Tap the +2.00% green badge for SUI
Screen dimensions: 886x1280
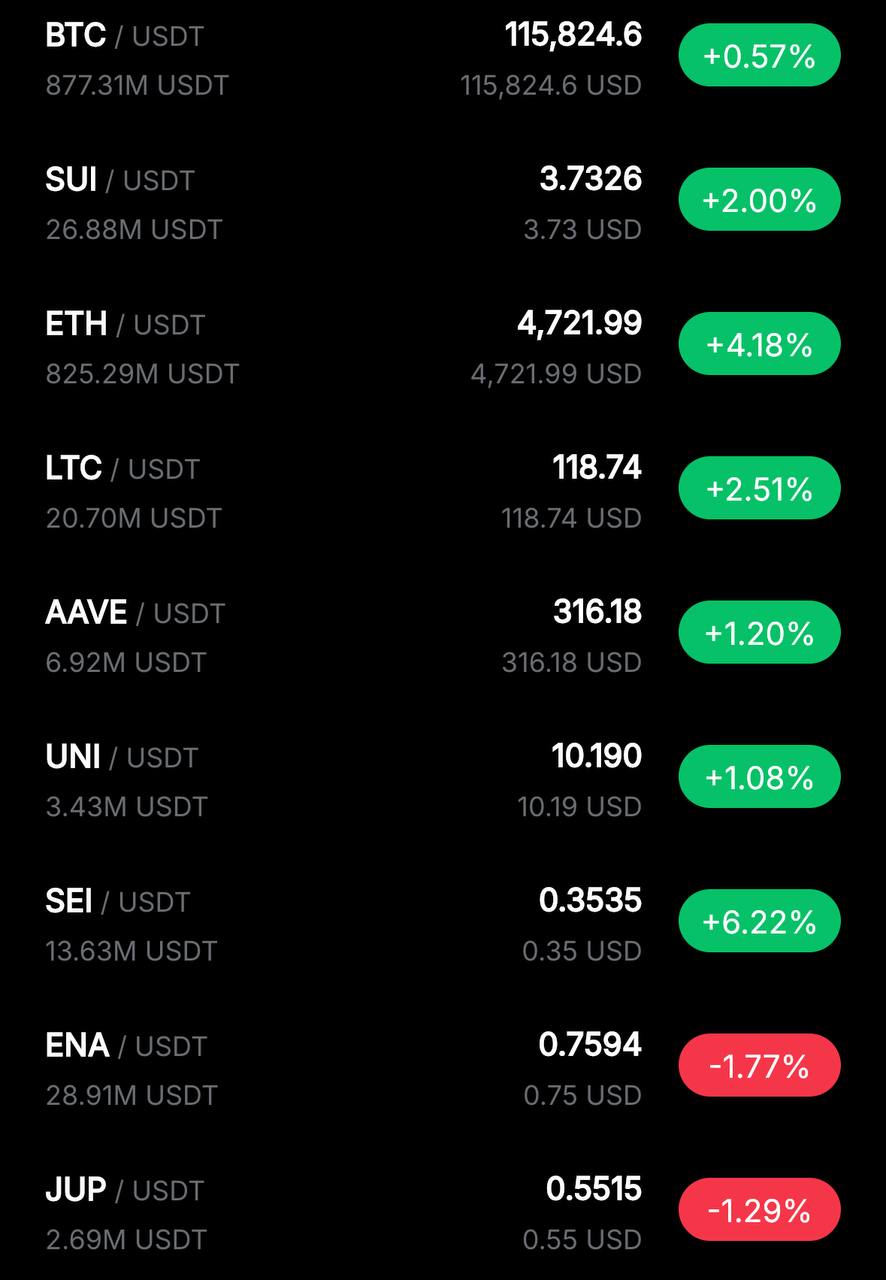[759, 200]
